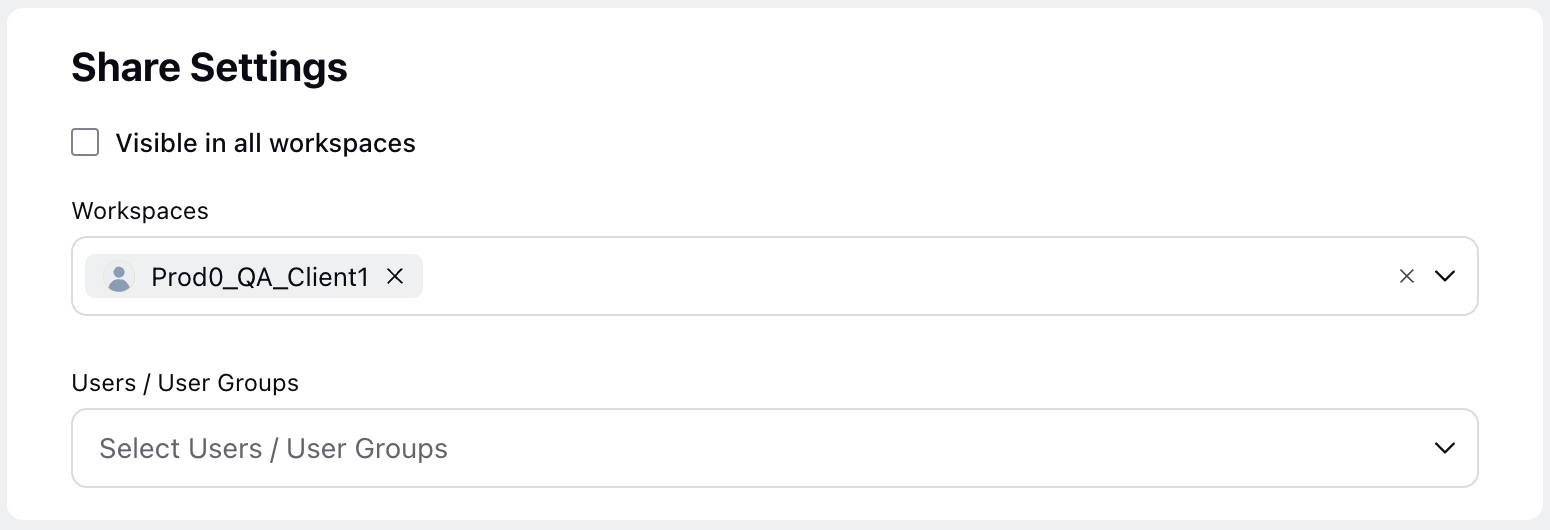Viewport: 1550px width, 530px height.
Task: Remove the Prod0_QA_Client1 workspace chip
Action: [x=395, y=277]
